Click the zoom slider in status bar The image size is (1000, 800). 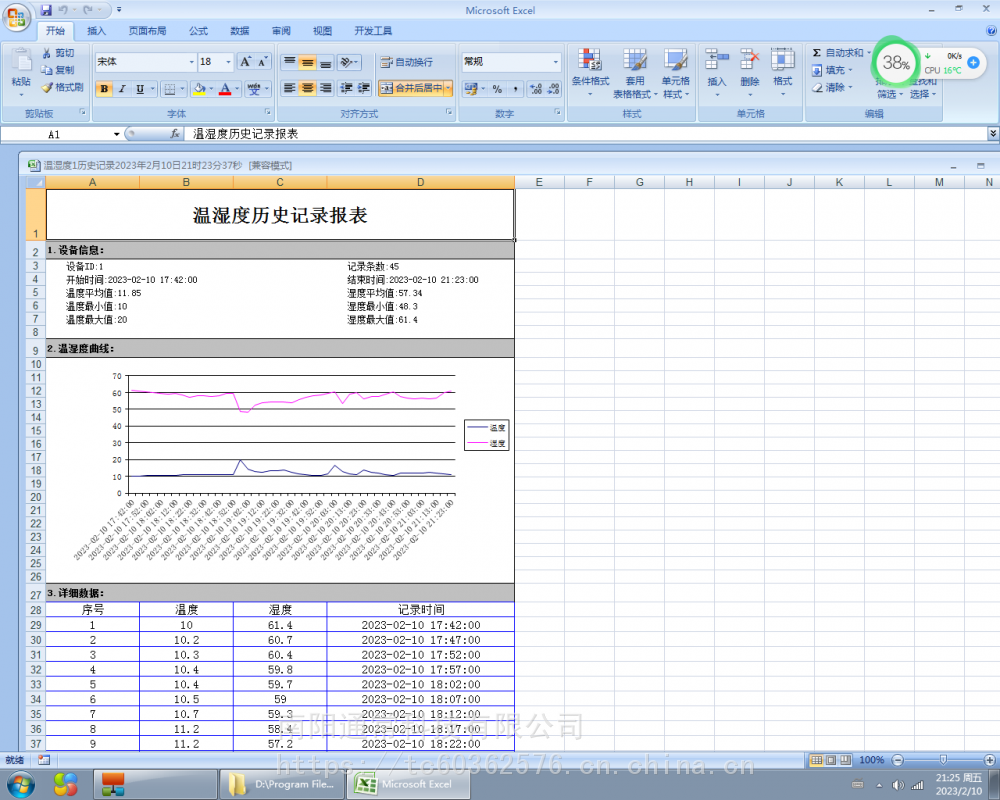(942, 760)
